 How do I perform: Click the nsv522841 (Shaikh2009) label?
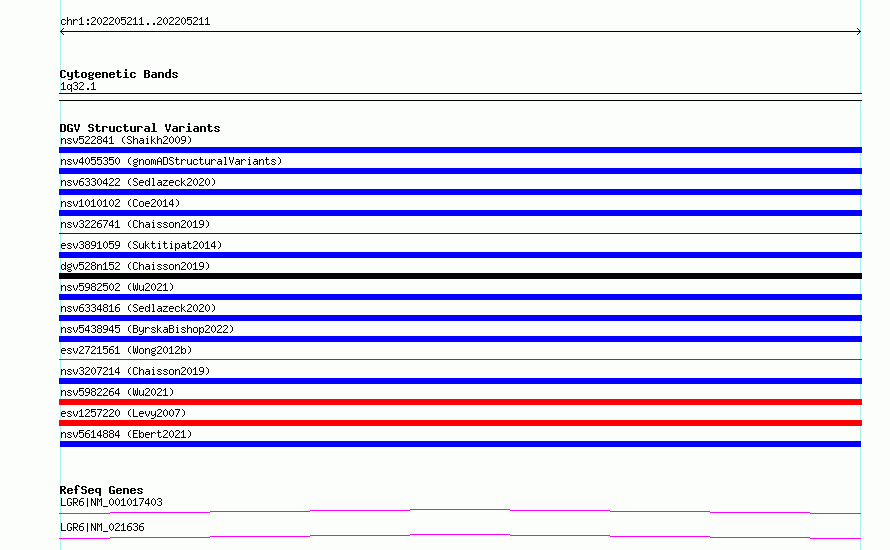coord(126,140)
